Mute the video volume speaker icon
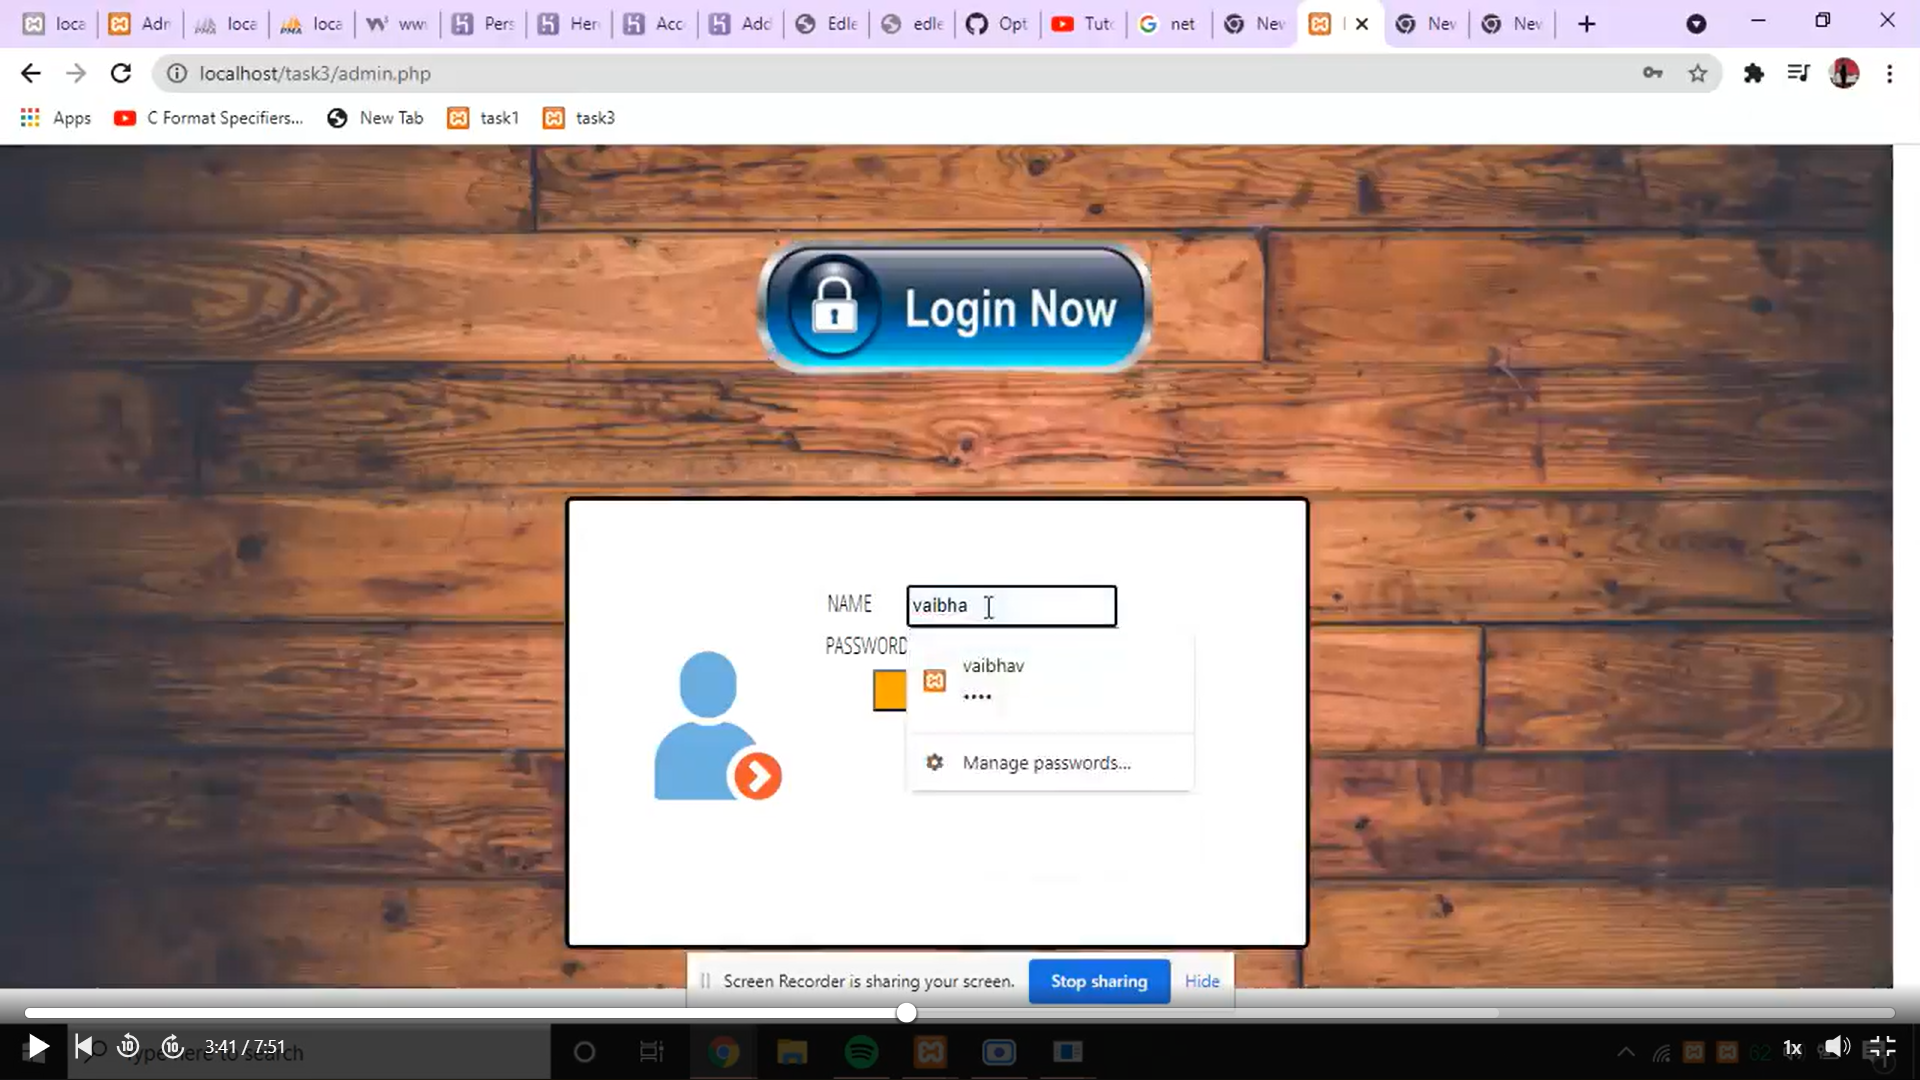Viewport: 1920px width, 1080px height. coord(1837,1047)
